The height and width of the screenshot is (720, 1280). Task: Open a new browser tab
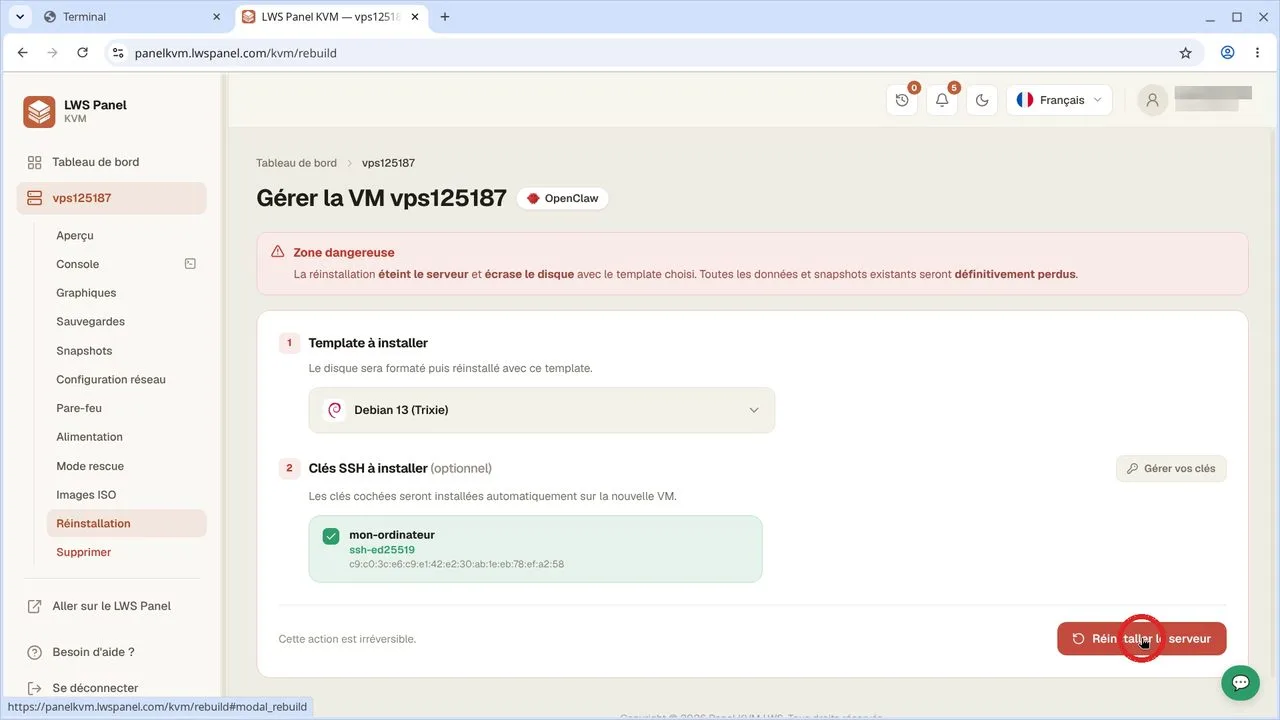(x=445, y=17)
